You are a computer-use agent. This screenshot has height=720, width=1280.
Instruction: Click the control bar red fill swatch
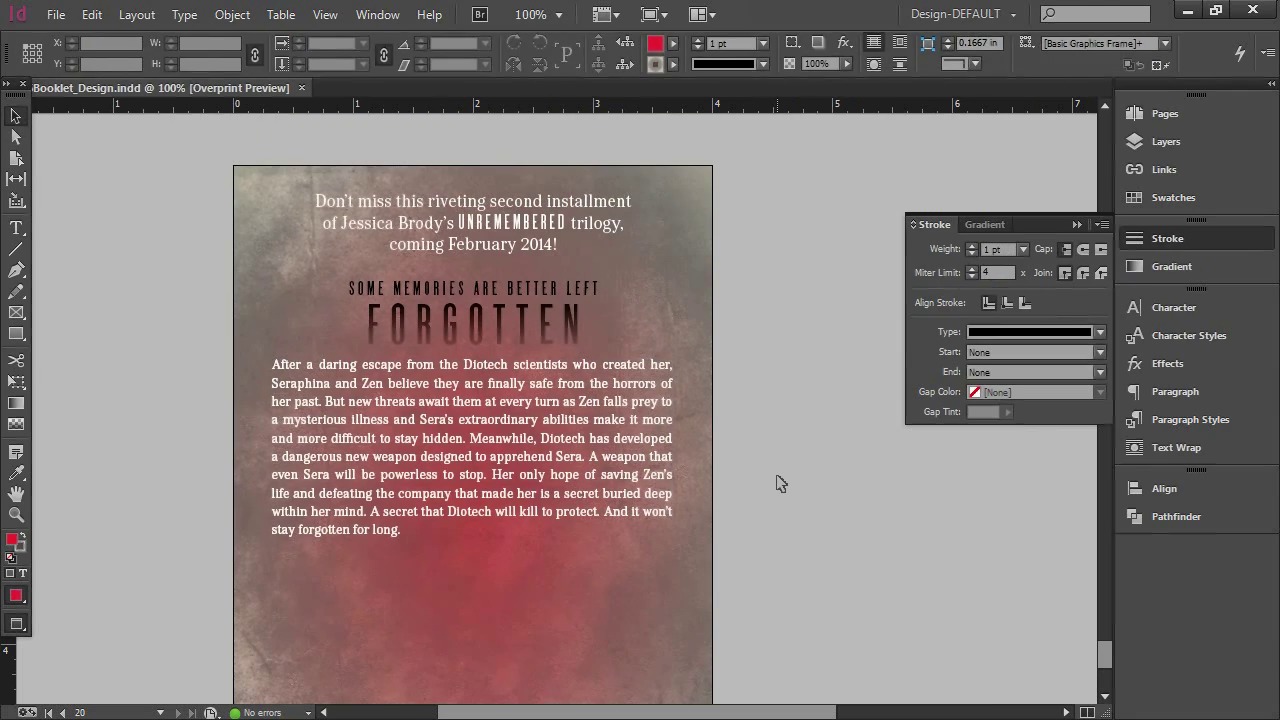[655, 44]
